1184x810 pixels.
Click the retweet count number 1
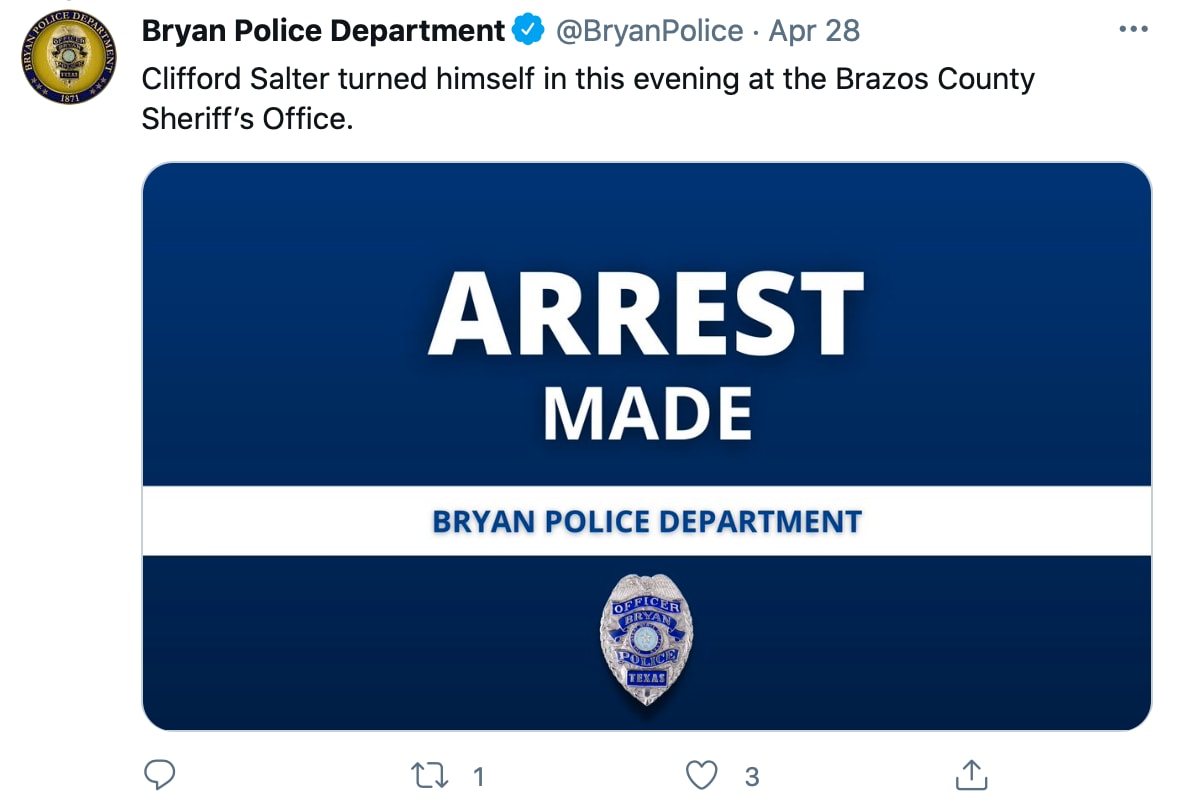[478, 777]
